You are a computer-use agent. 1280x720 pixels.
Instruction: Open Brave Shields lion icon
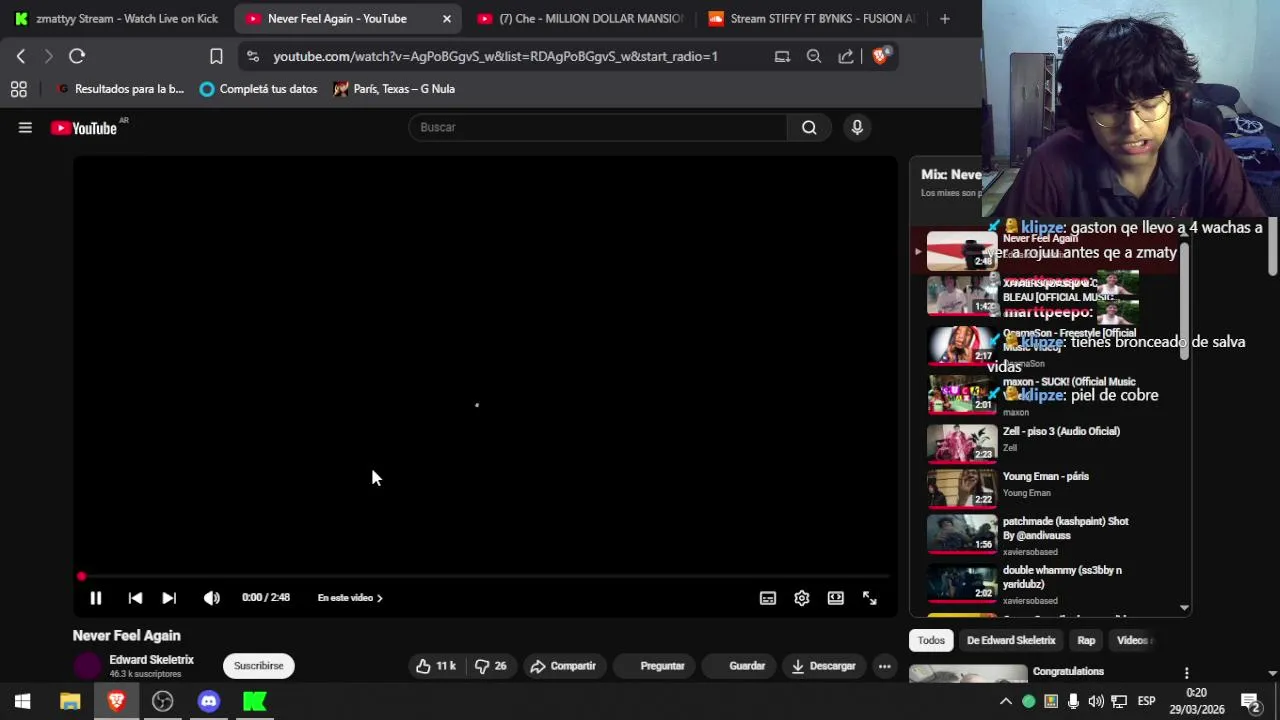[880, 57]
